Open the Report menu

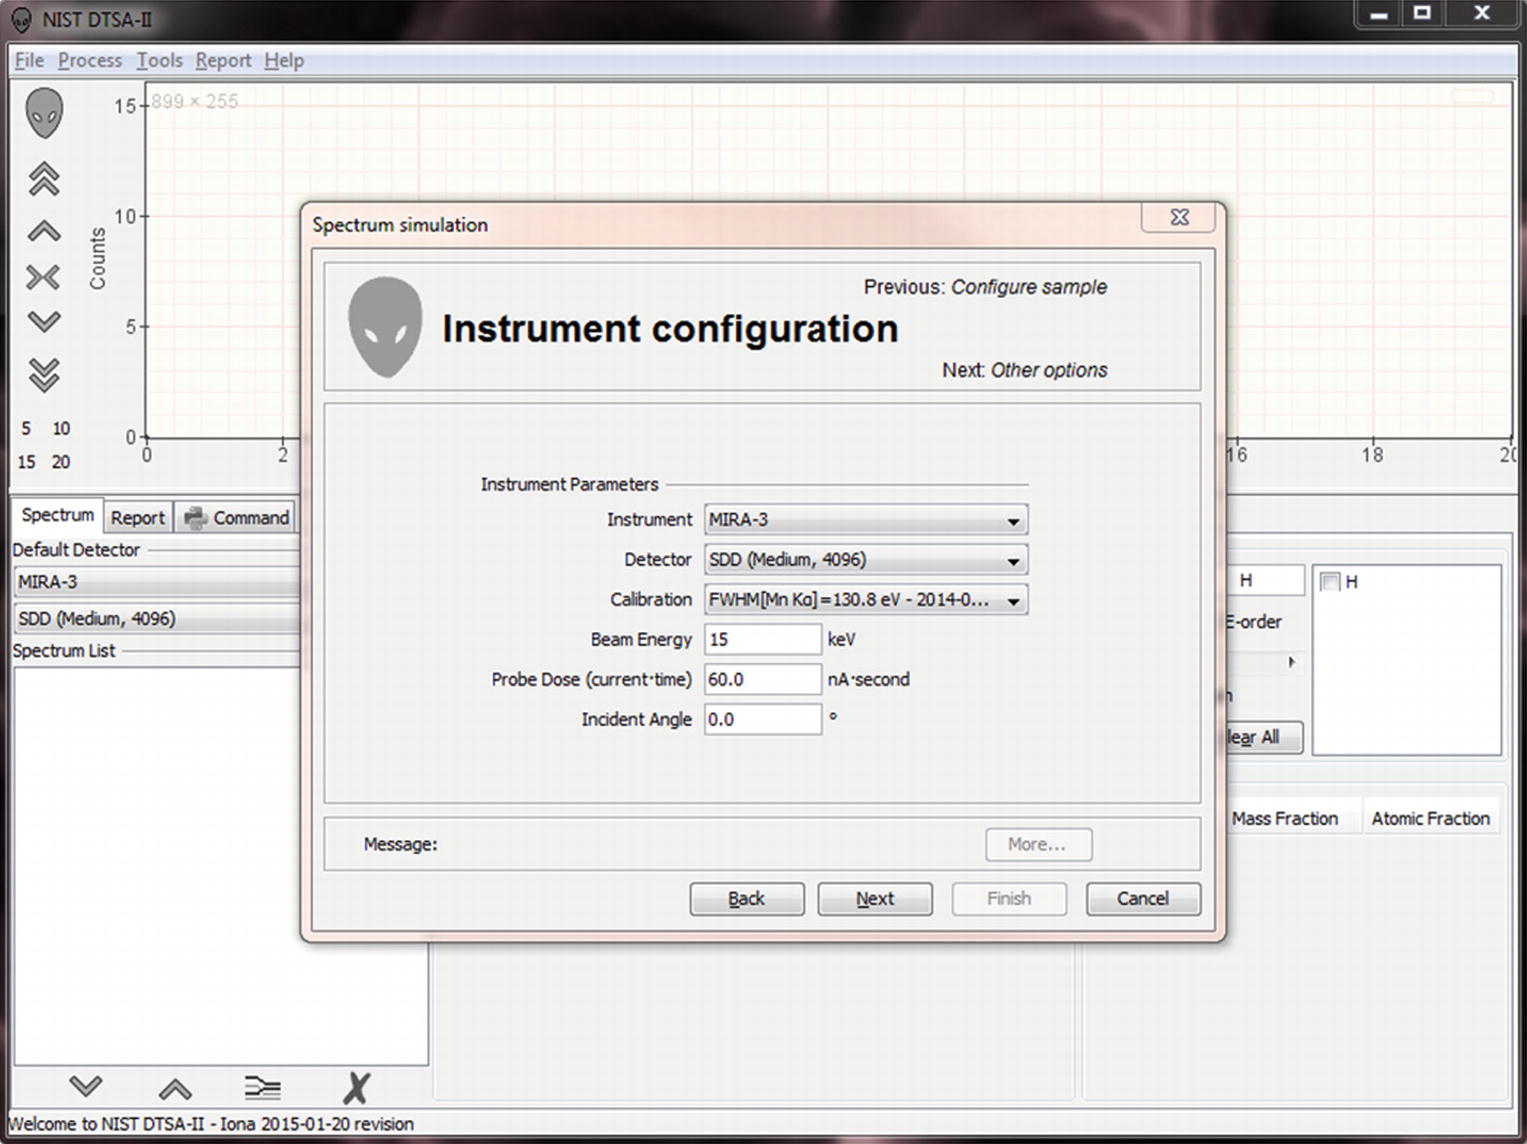pos(223,60)
